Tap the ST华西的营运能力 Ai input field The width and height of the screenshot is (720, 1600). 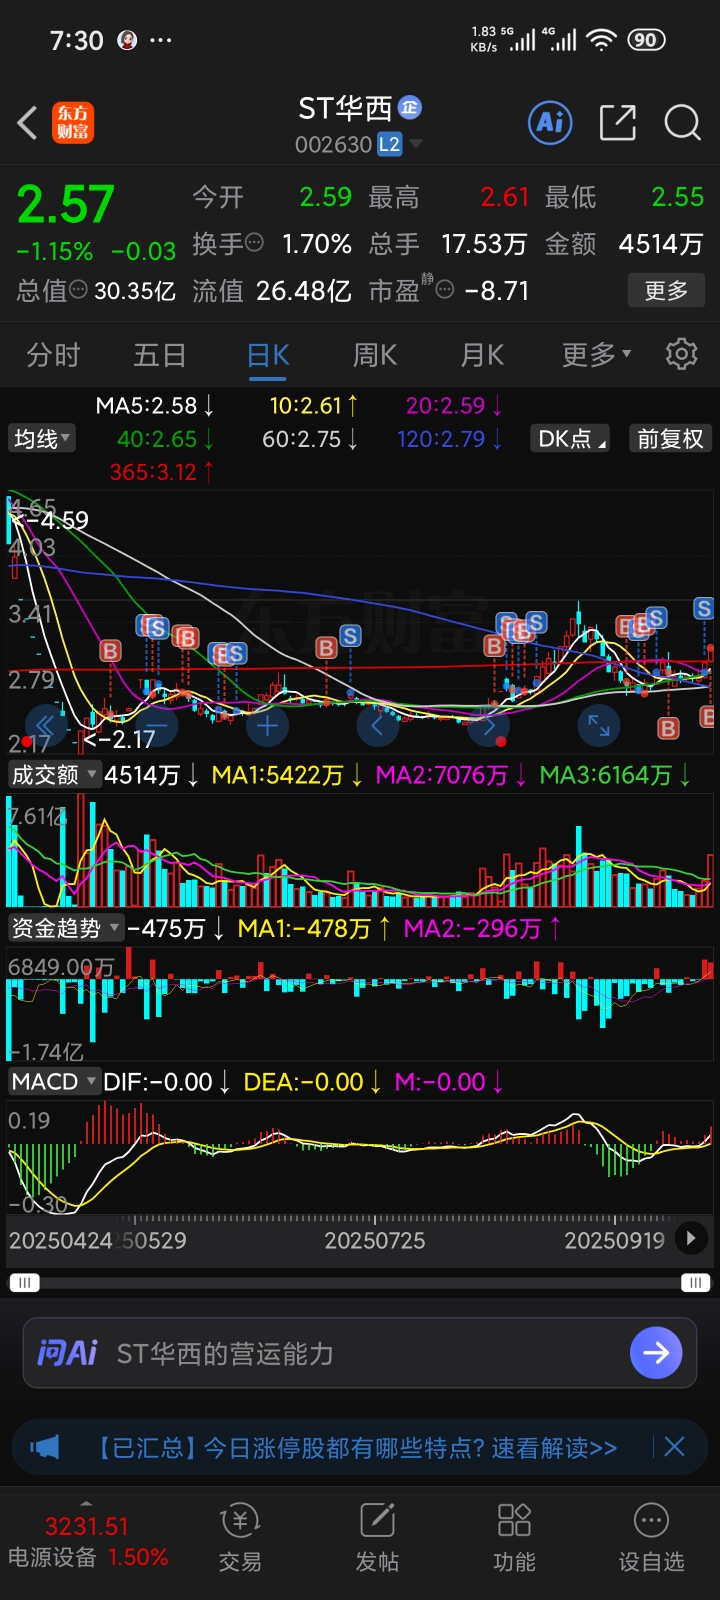coord(360,1353)
